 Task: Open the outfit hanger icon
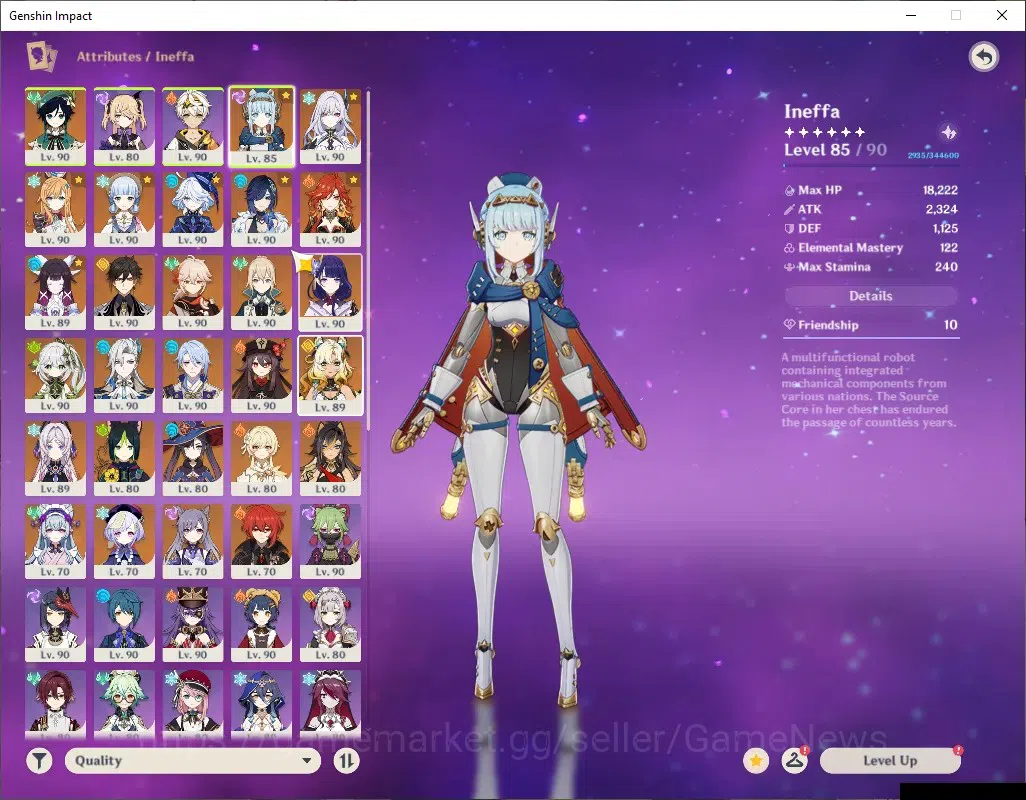point(794,761)
